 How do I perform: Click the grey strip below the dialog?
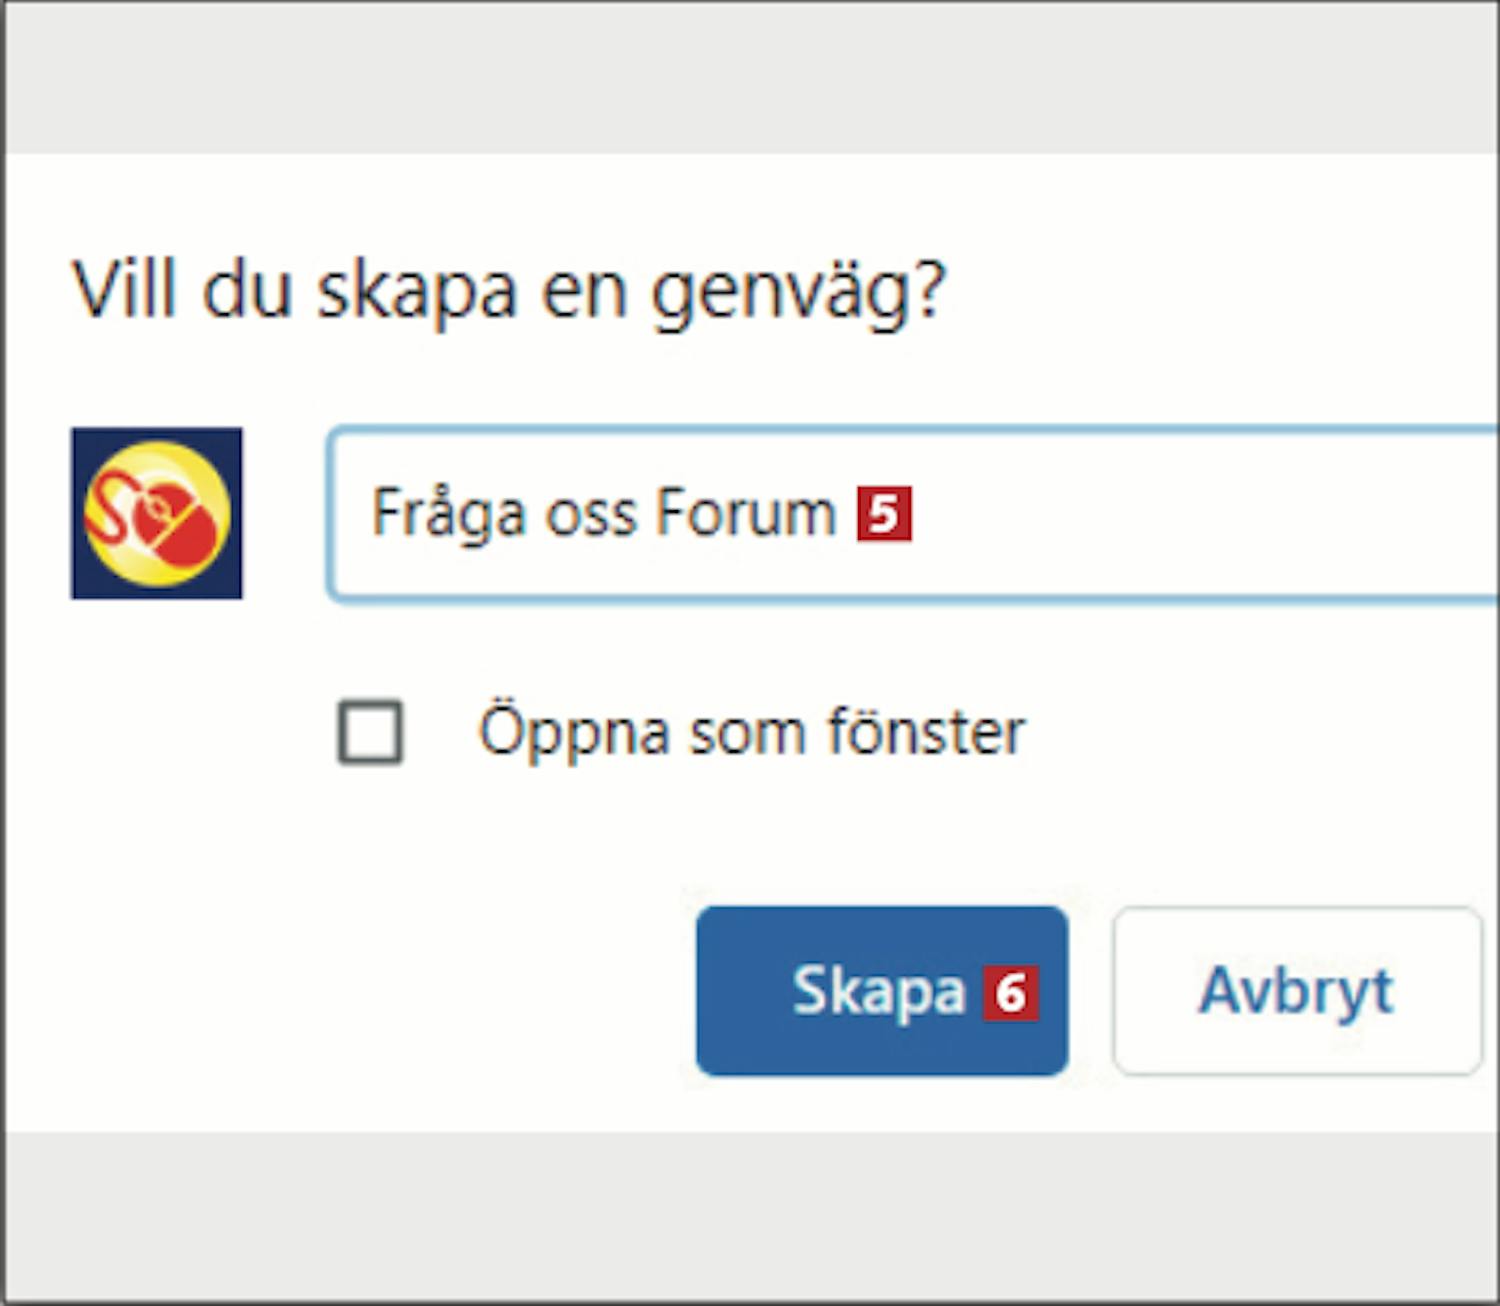coord(750,1216)
